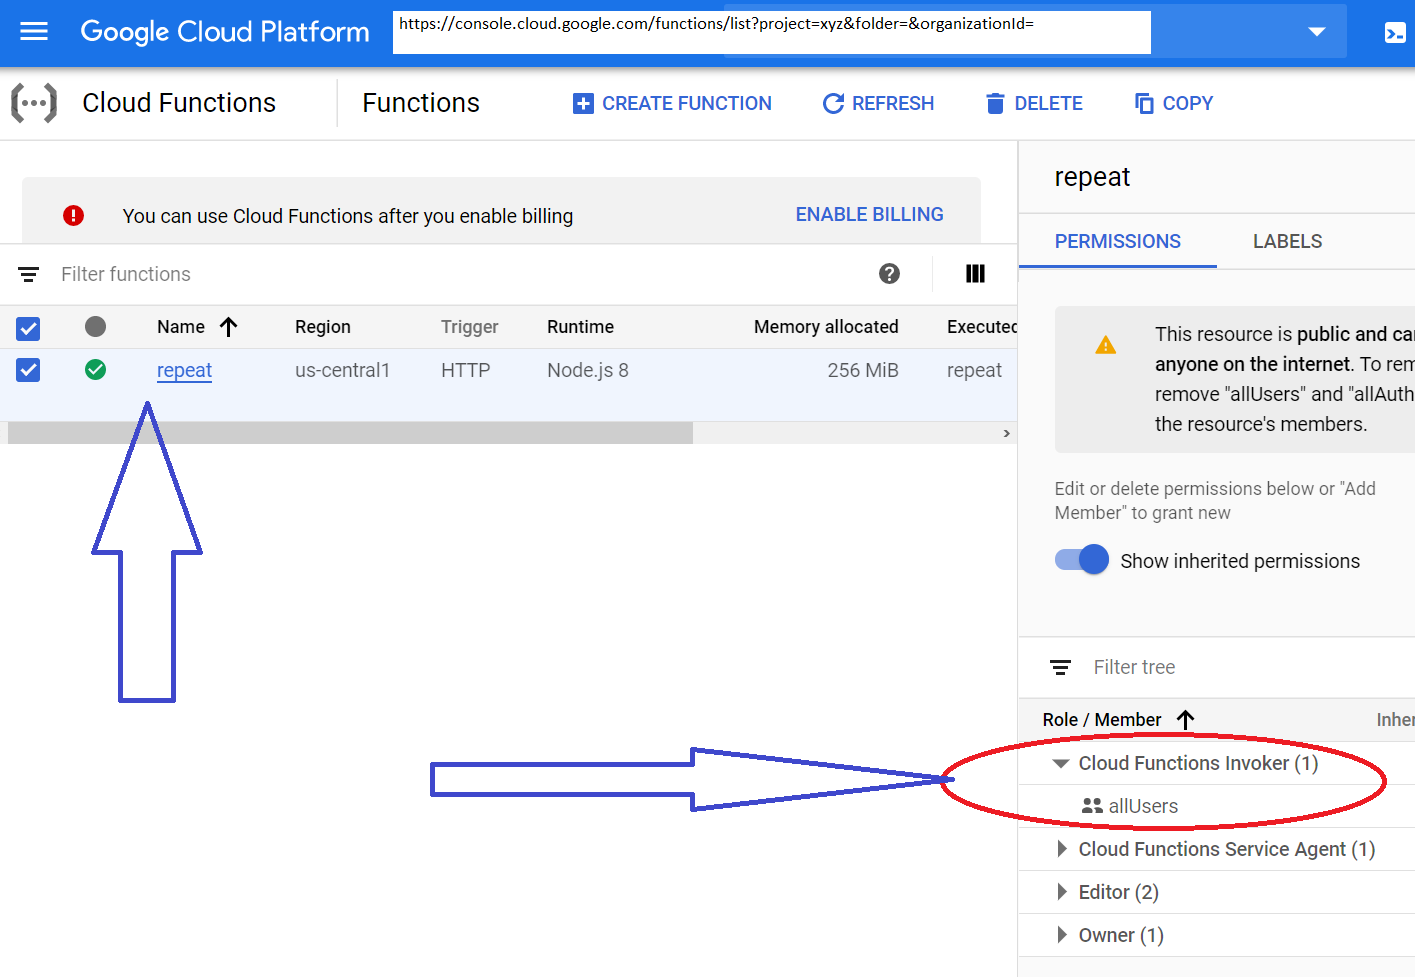The height and width of the screenshot is (977, 1415).
Task: Click the Runtime column header
Action: coord(580,327)
